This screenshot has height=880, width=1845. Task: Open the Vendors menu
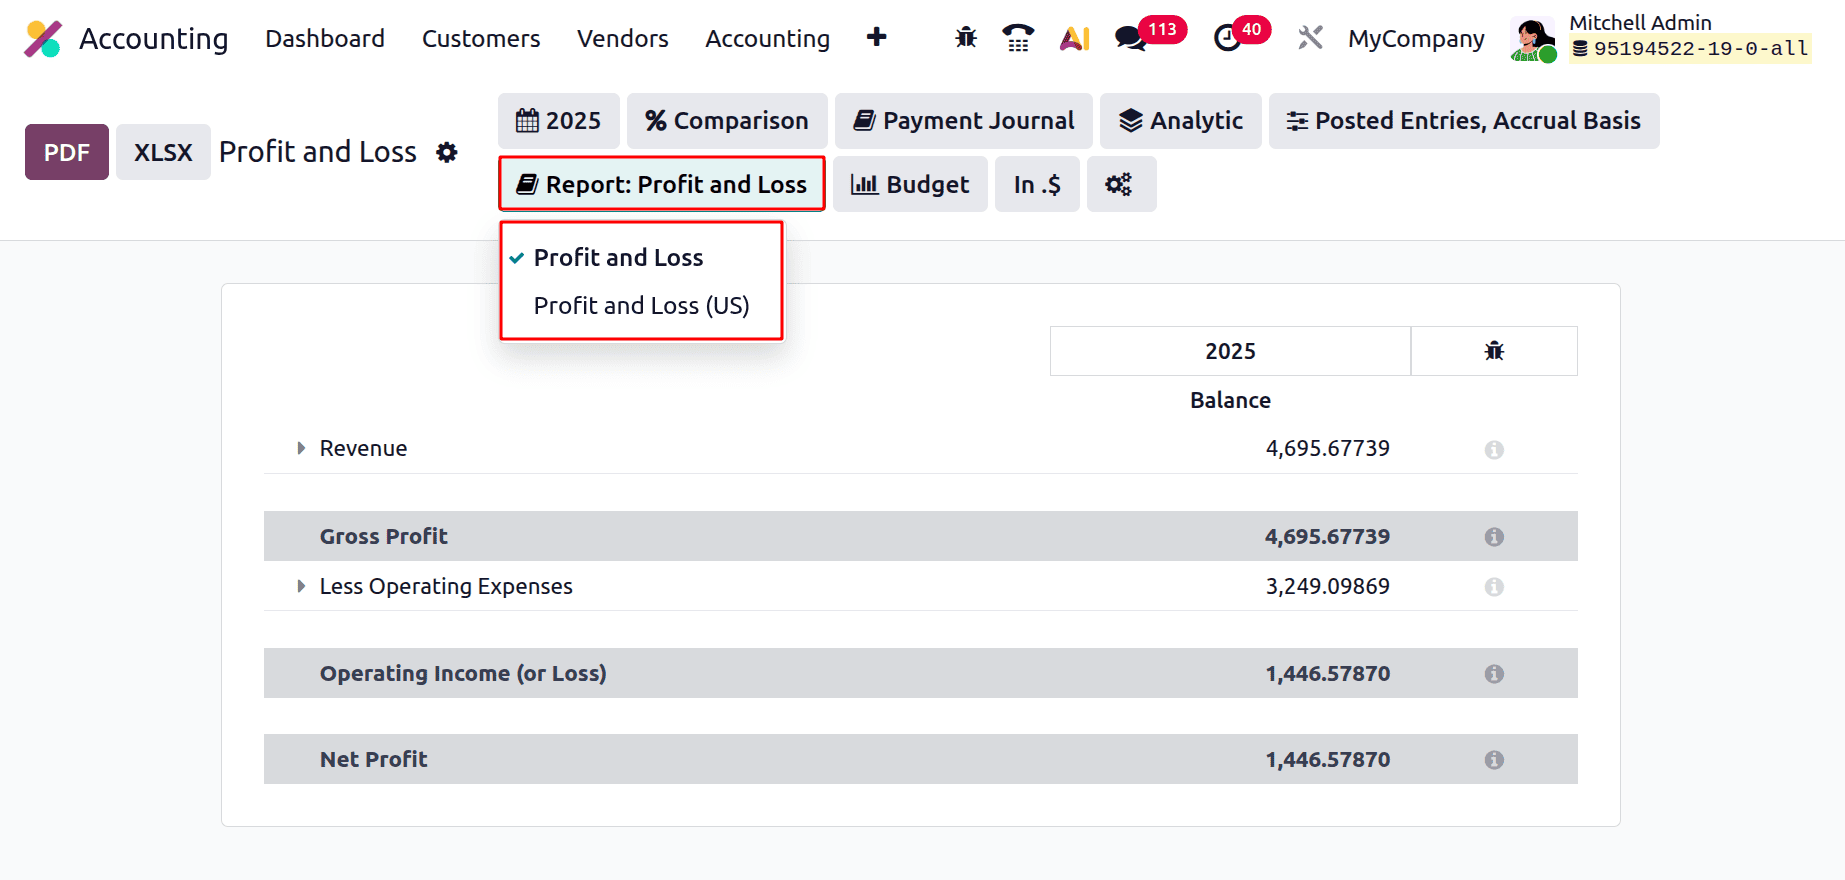point(623,38)
